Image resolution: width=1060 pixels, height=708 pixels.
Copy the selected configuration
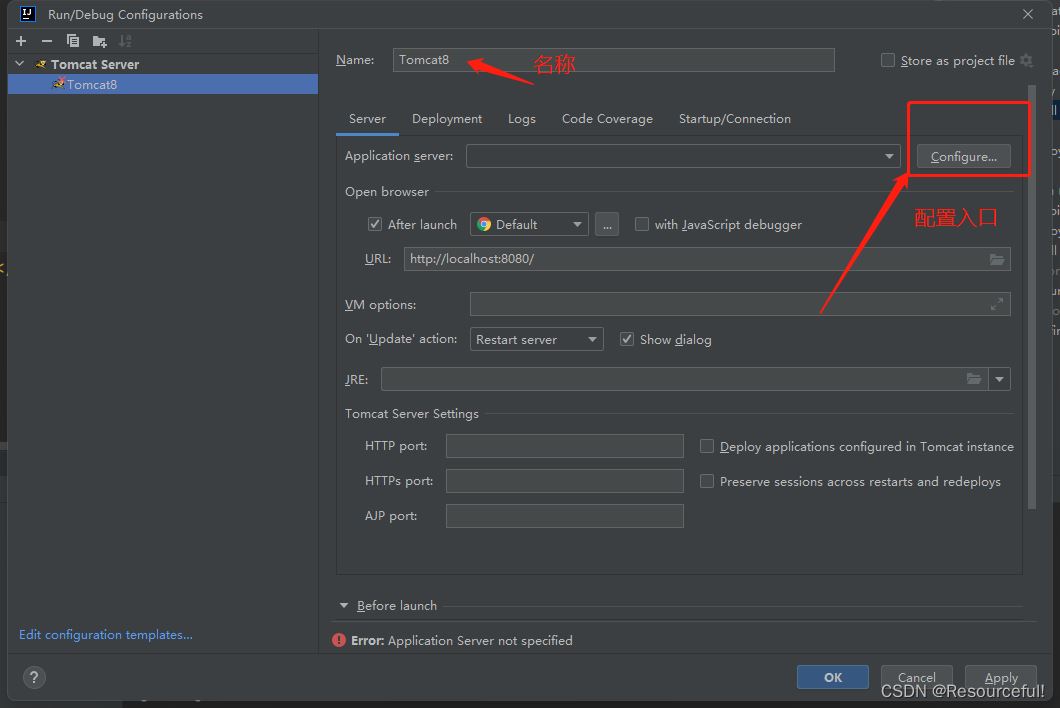[x=72, y=41]
